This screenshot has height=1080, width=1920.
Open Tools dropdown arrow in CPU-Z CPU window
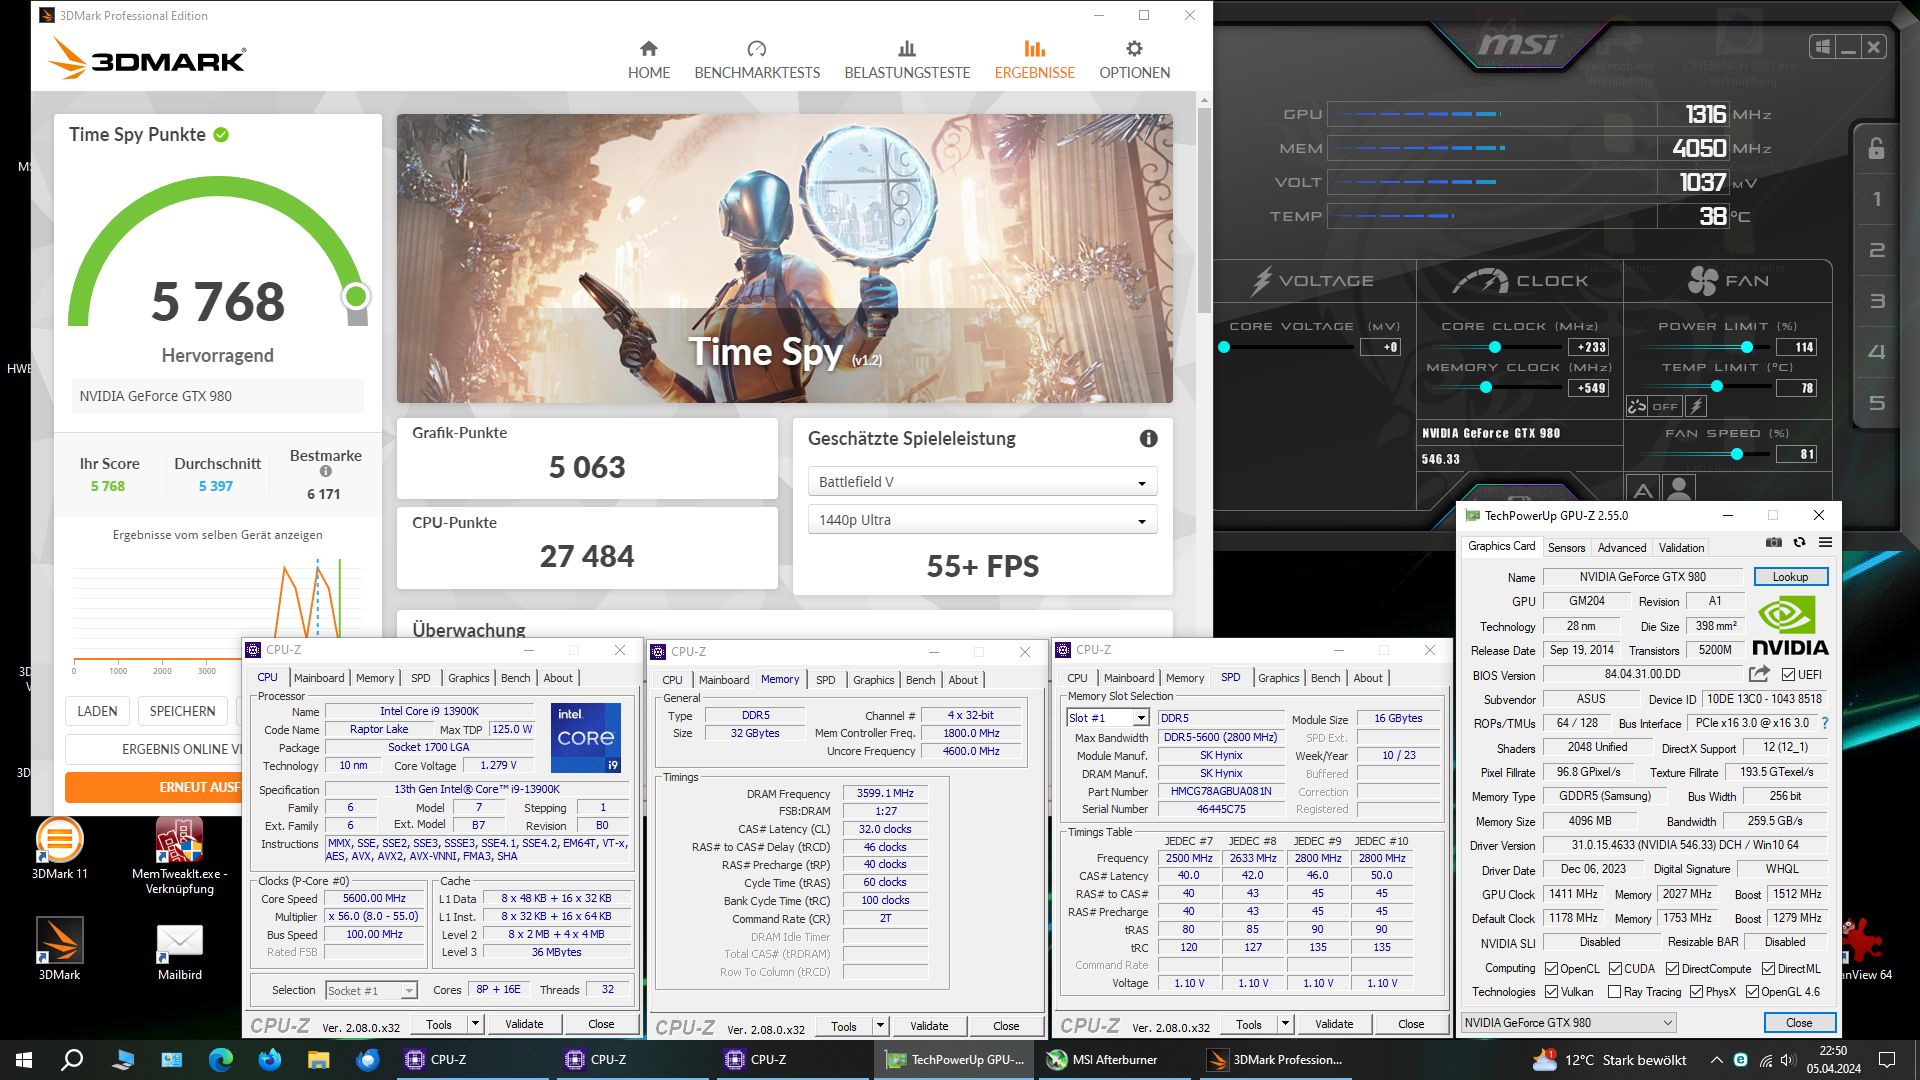(x=475, y=1024)
